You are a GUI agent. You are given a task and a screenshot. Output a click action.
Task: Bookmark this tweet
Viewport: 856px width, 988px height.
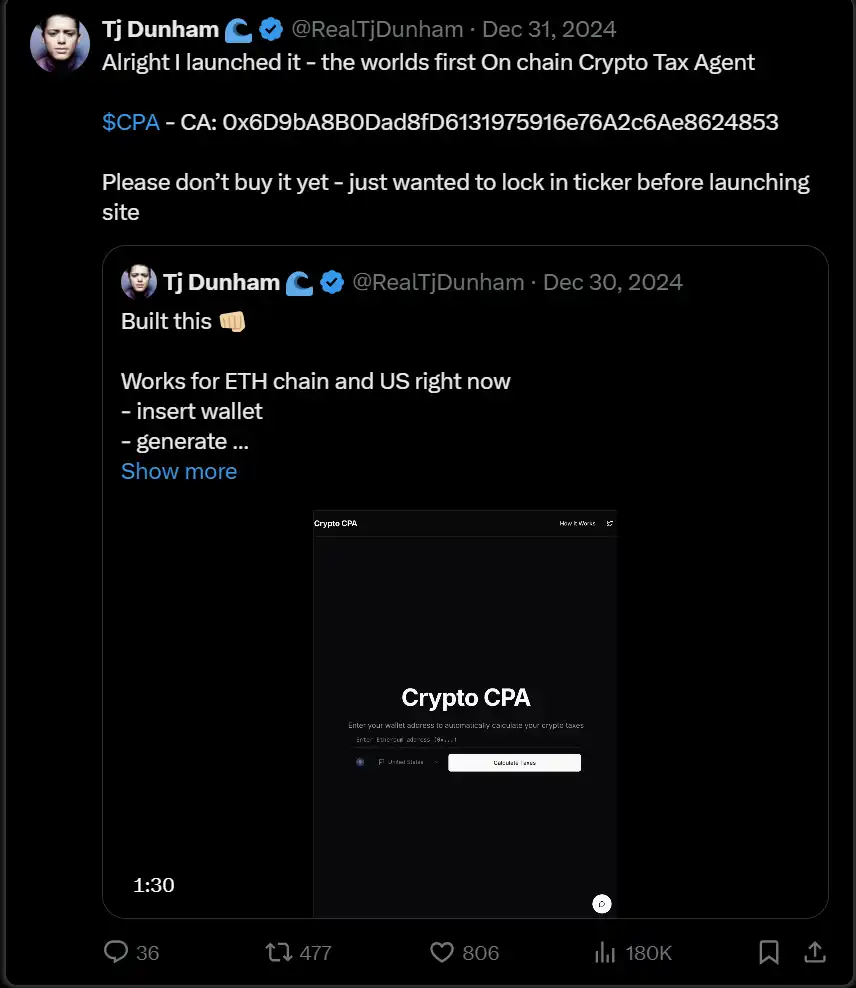[768, 952]
